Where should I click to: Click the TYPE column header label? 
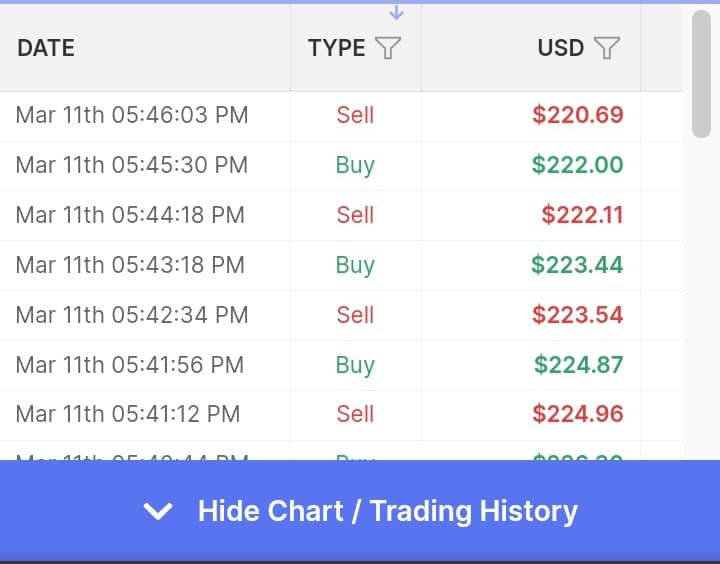coord(337,48)
